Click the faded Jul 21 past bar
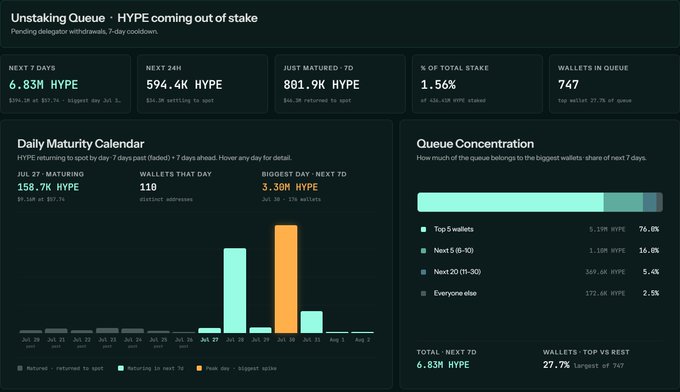The image size is (680, 392). click(x=56, y=331)
